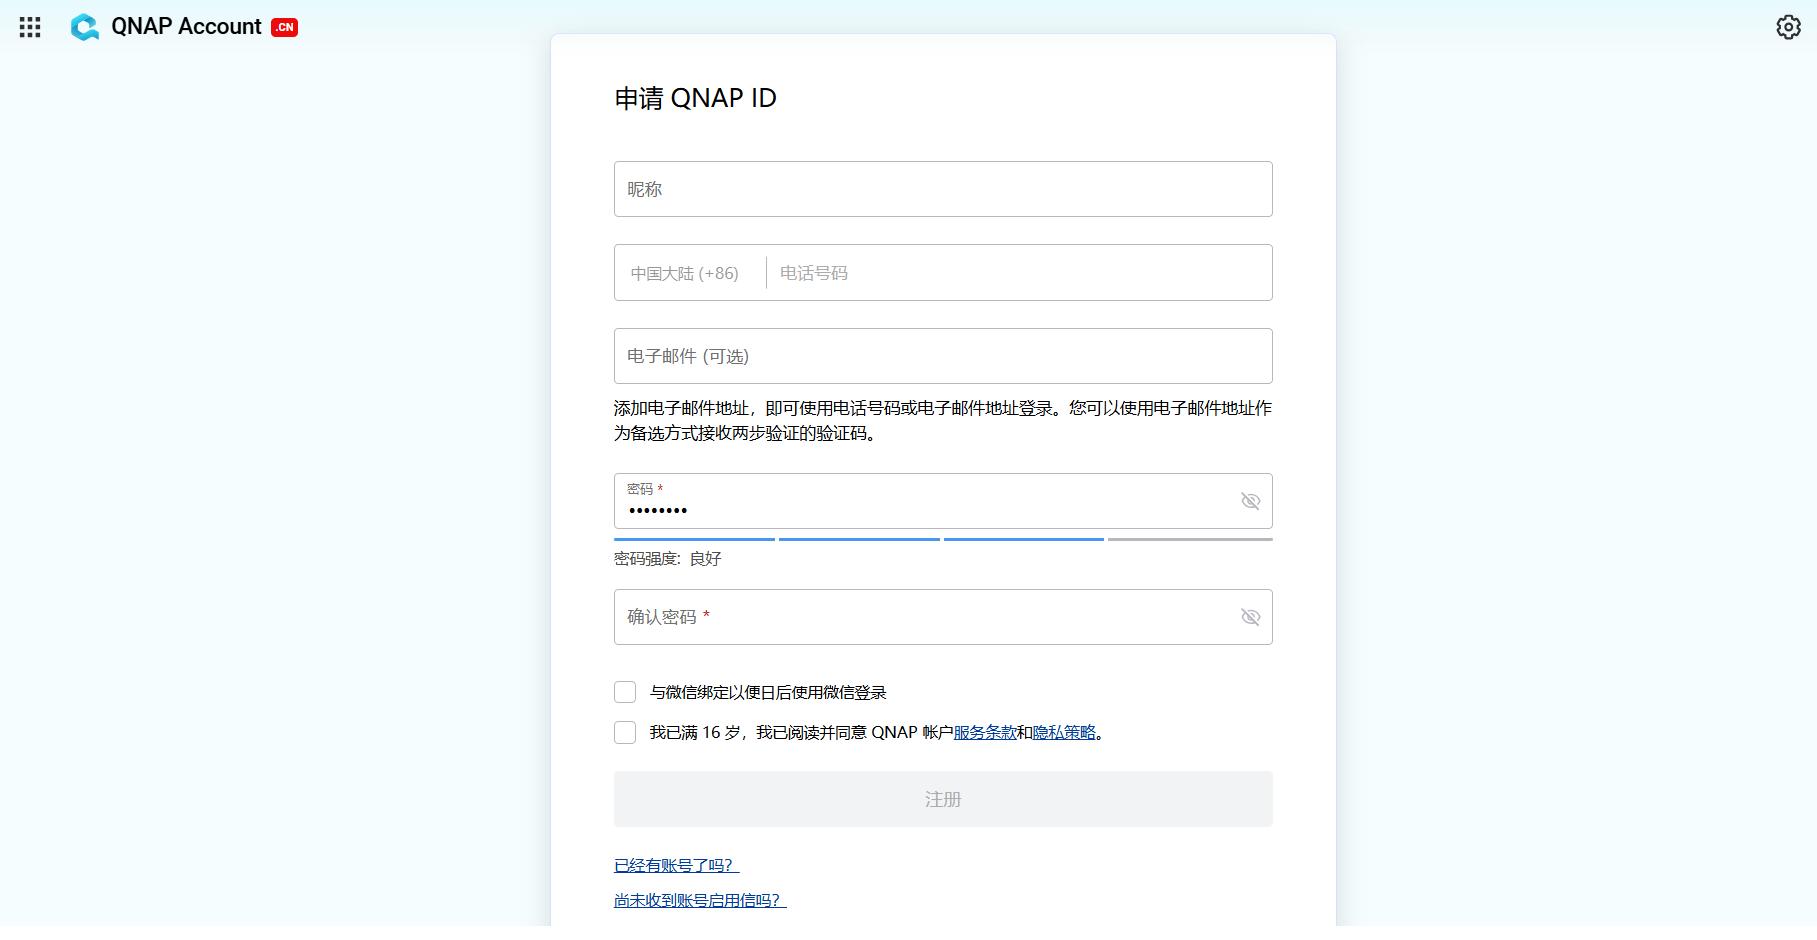Image resolution: width=1817 pixels, height=940 pixels.
Task: Click into the 电话号码 phone field
Action: pos(1019,273)
